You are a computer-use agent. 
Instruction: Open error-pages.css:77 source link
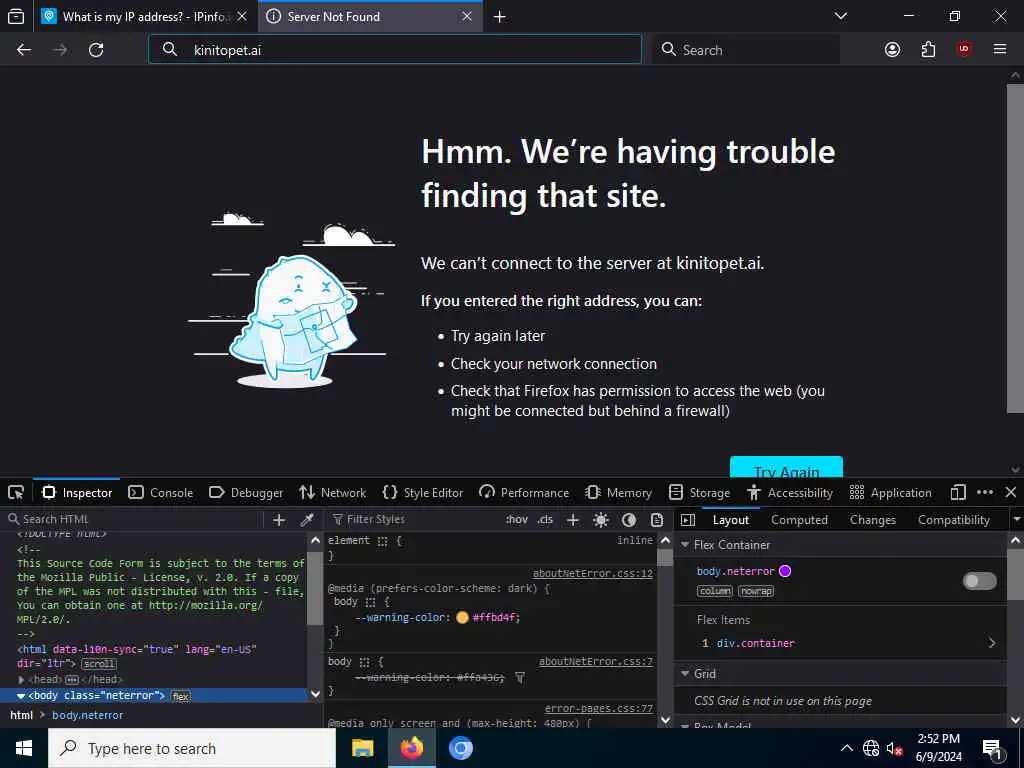click(x=599, y=709)
